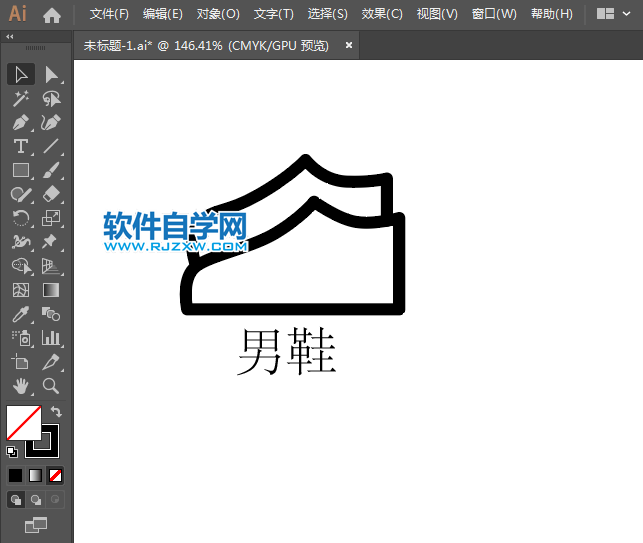Open the 编辑(E) menu
The height and width of the screenshot is (543, 643).
pyautogui.click(x=162, y=14)
